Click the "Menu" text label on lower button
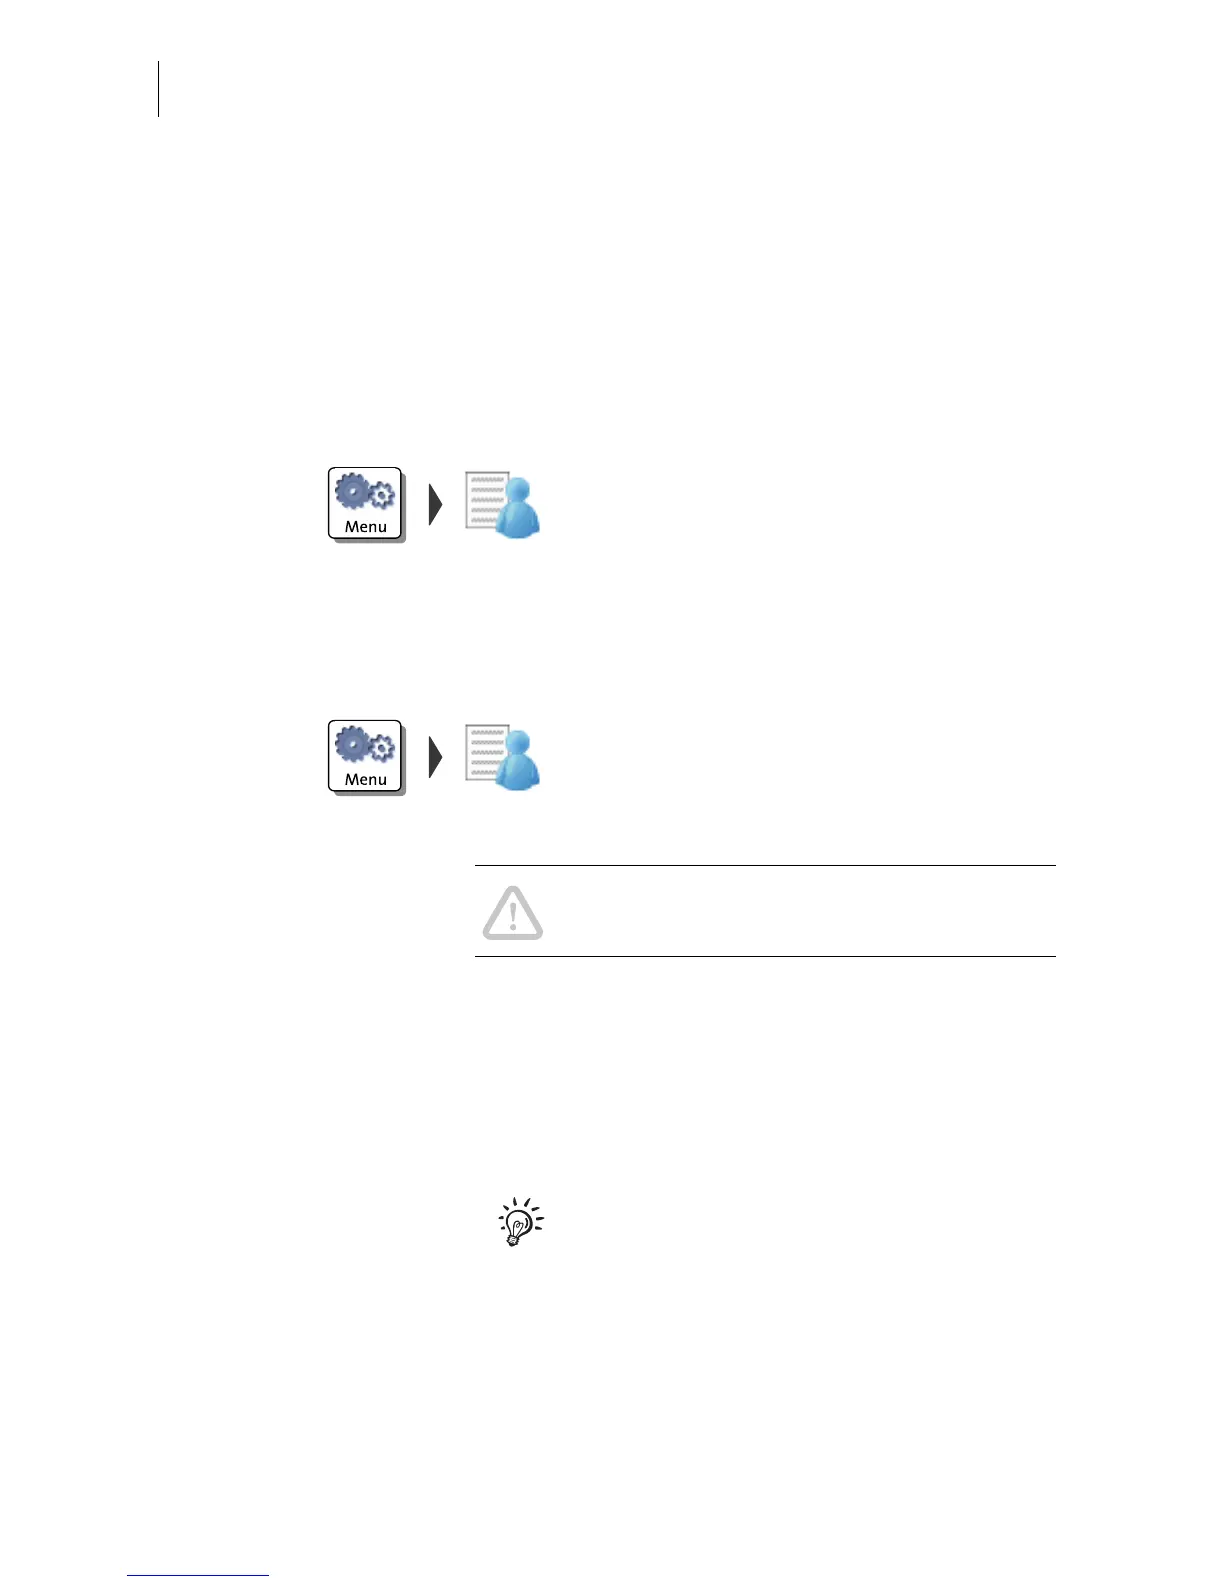This screenshot has height=1584, width=1224. pos(366,780)
